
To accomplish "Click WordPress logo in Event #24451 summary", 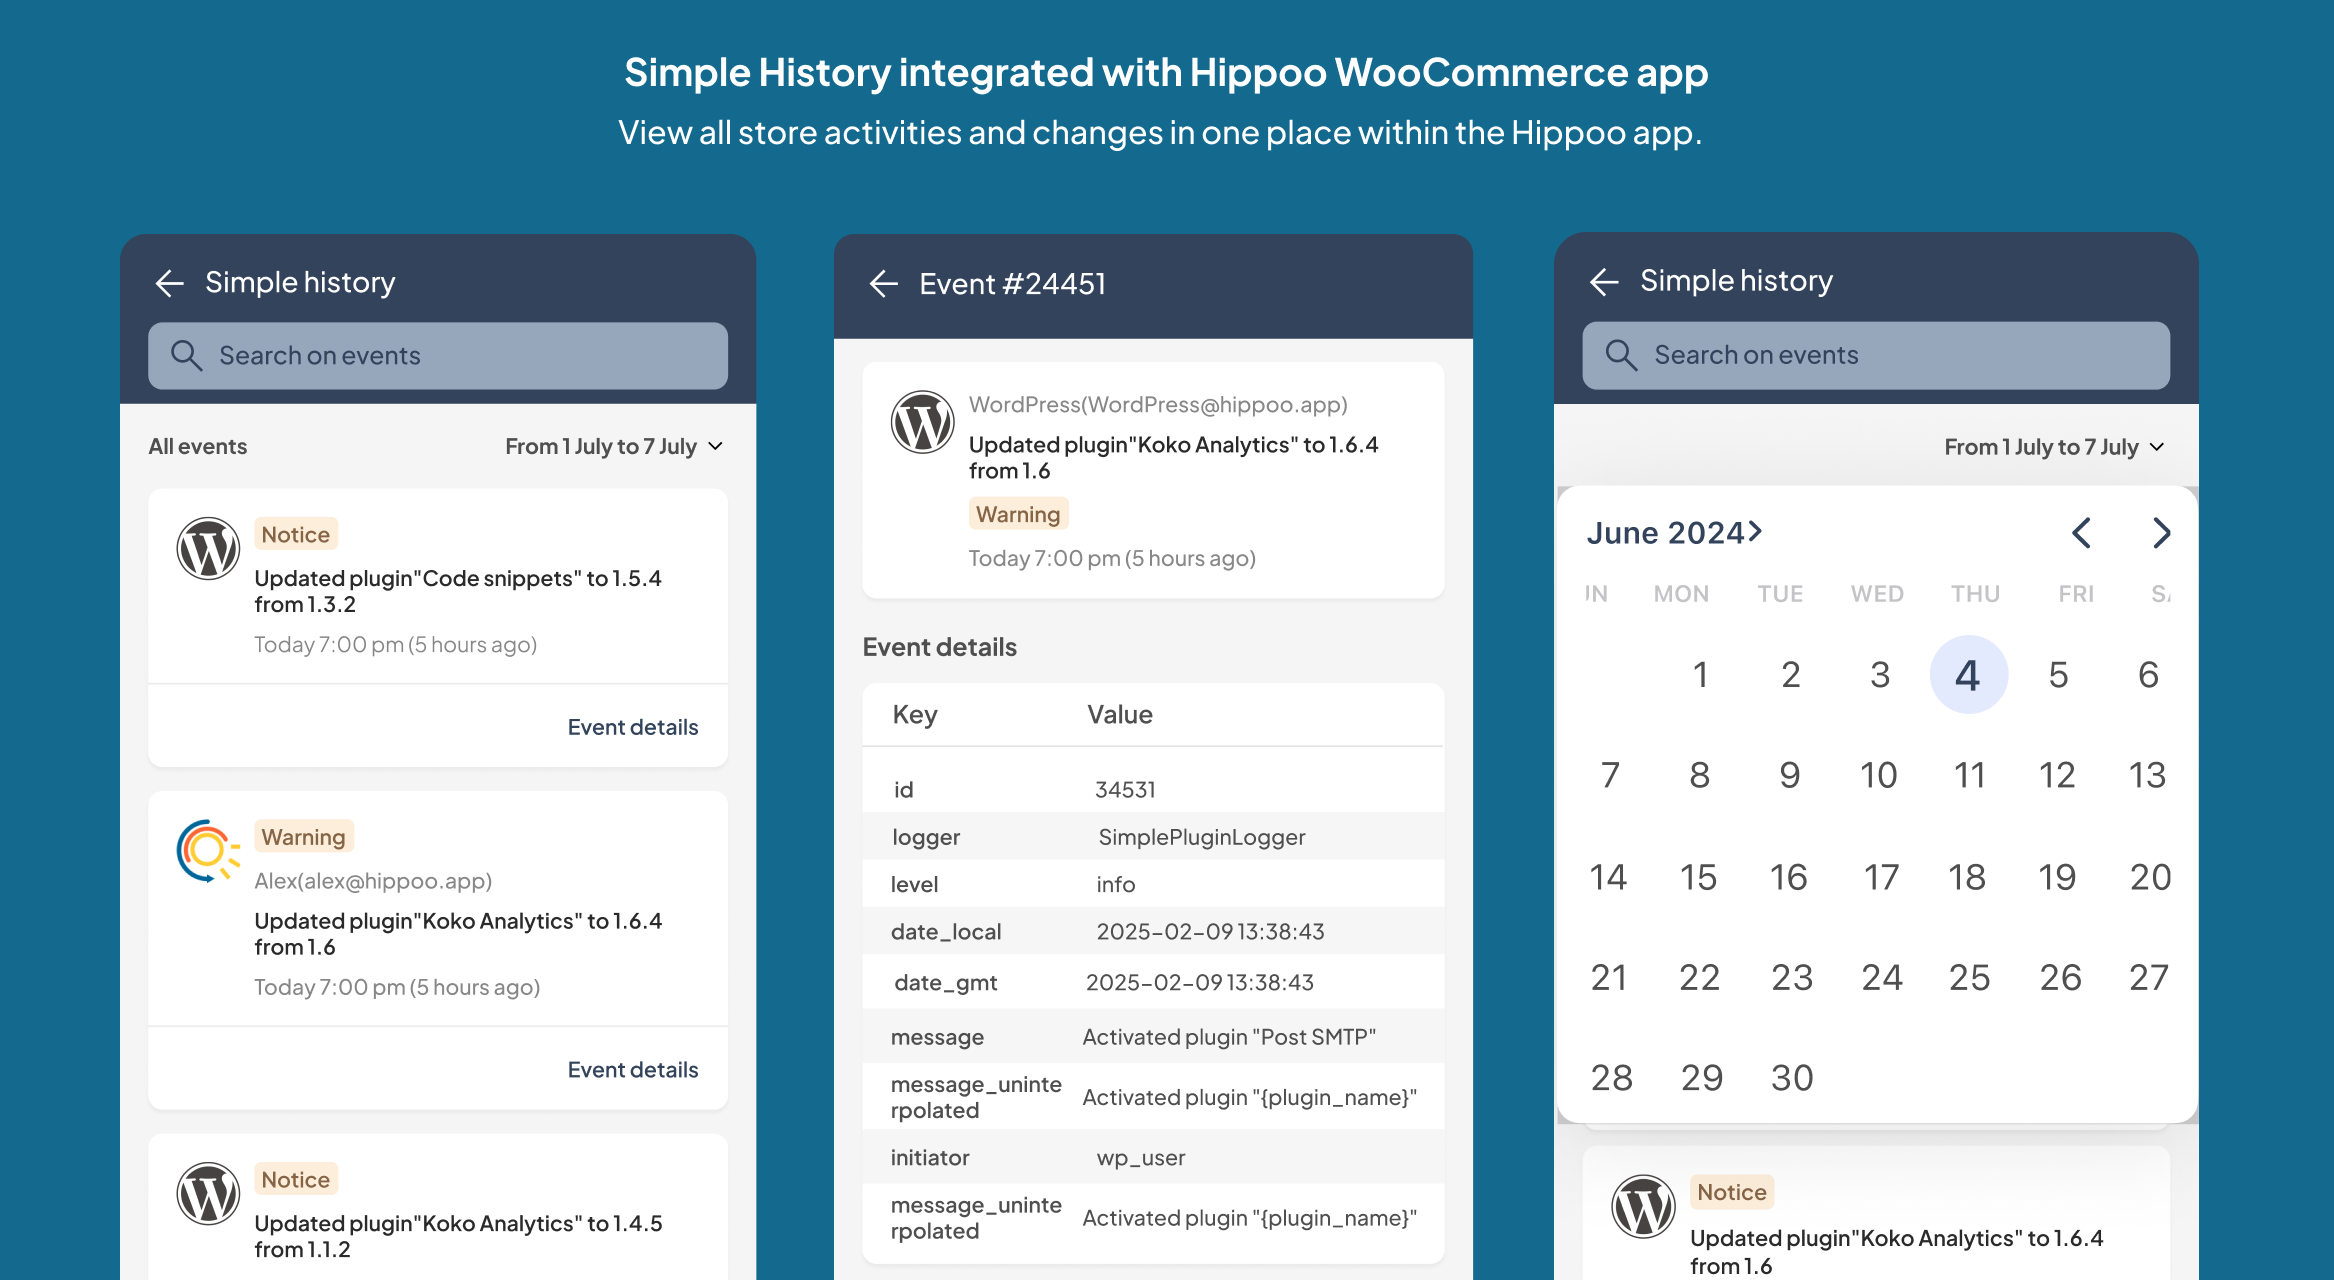I will 922,422.
